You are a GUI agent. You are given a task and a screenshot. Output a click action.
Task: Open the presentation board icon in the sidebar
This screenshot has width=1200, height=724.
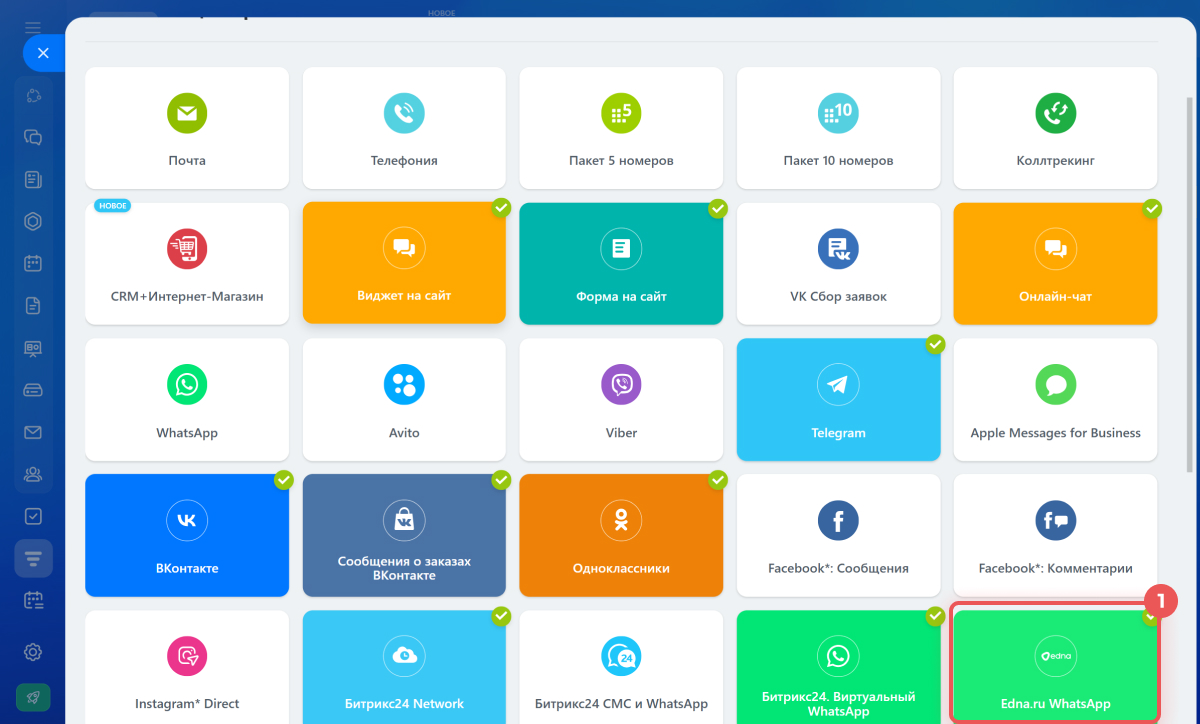(x=33, y=348)
